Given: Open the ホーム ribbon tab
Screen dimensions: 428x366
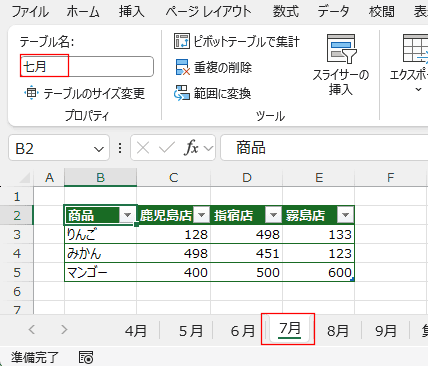Looking at the screenshot, I should (x=83, y=12).
